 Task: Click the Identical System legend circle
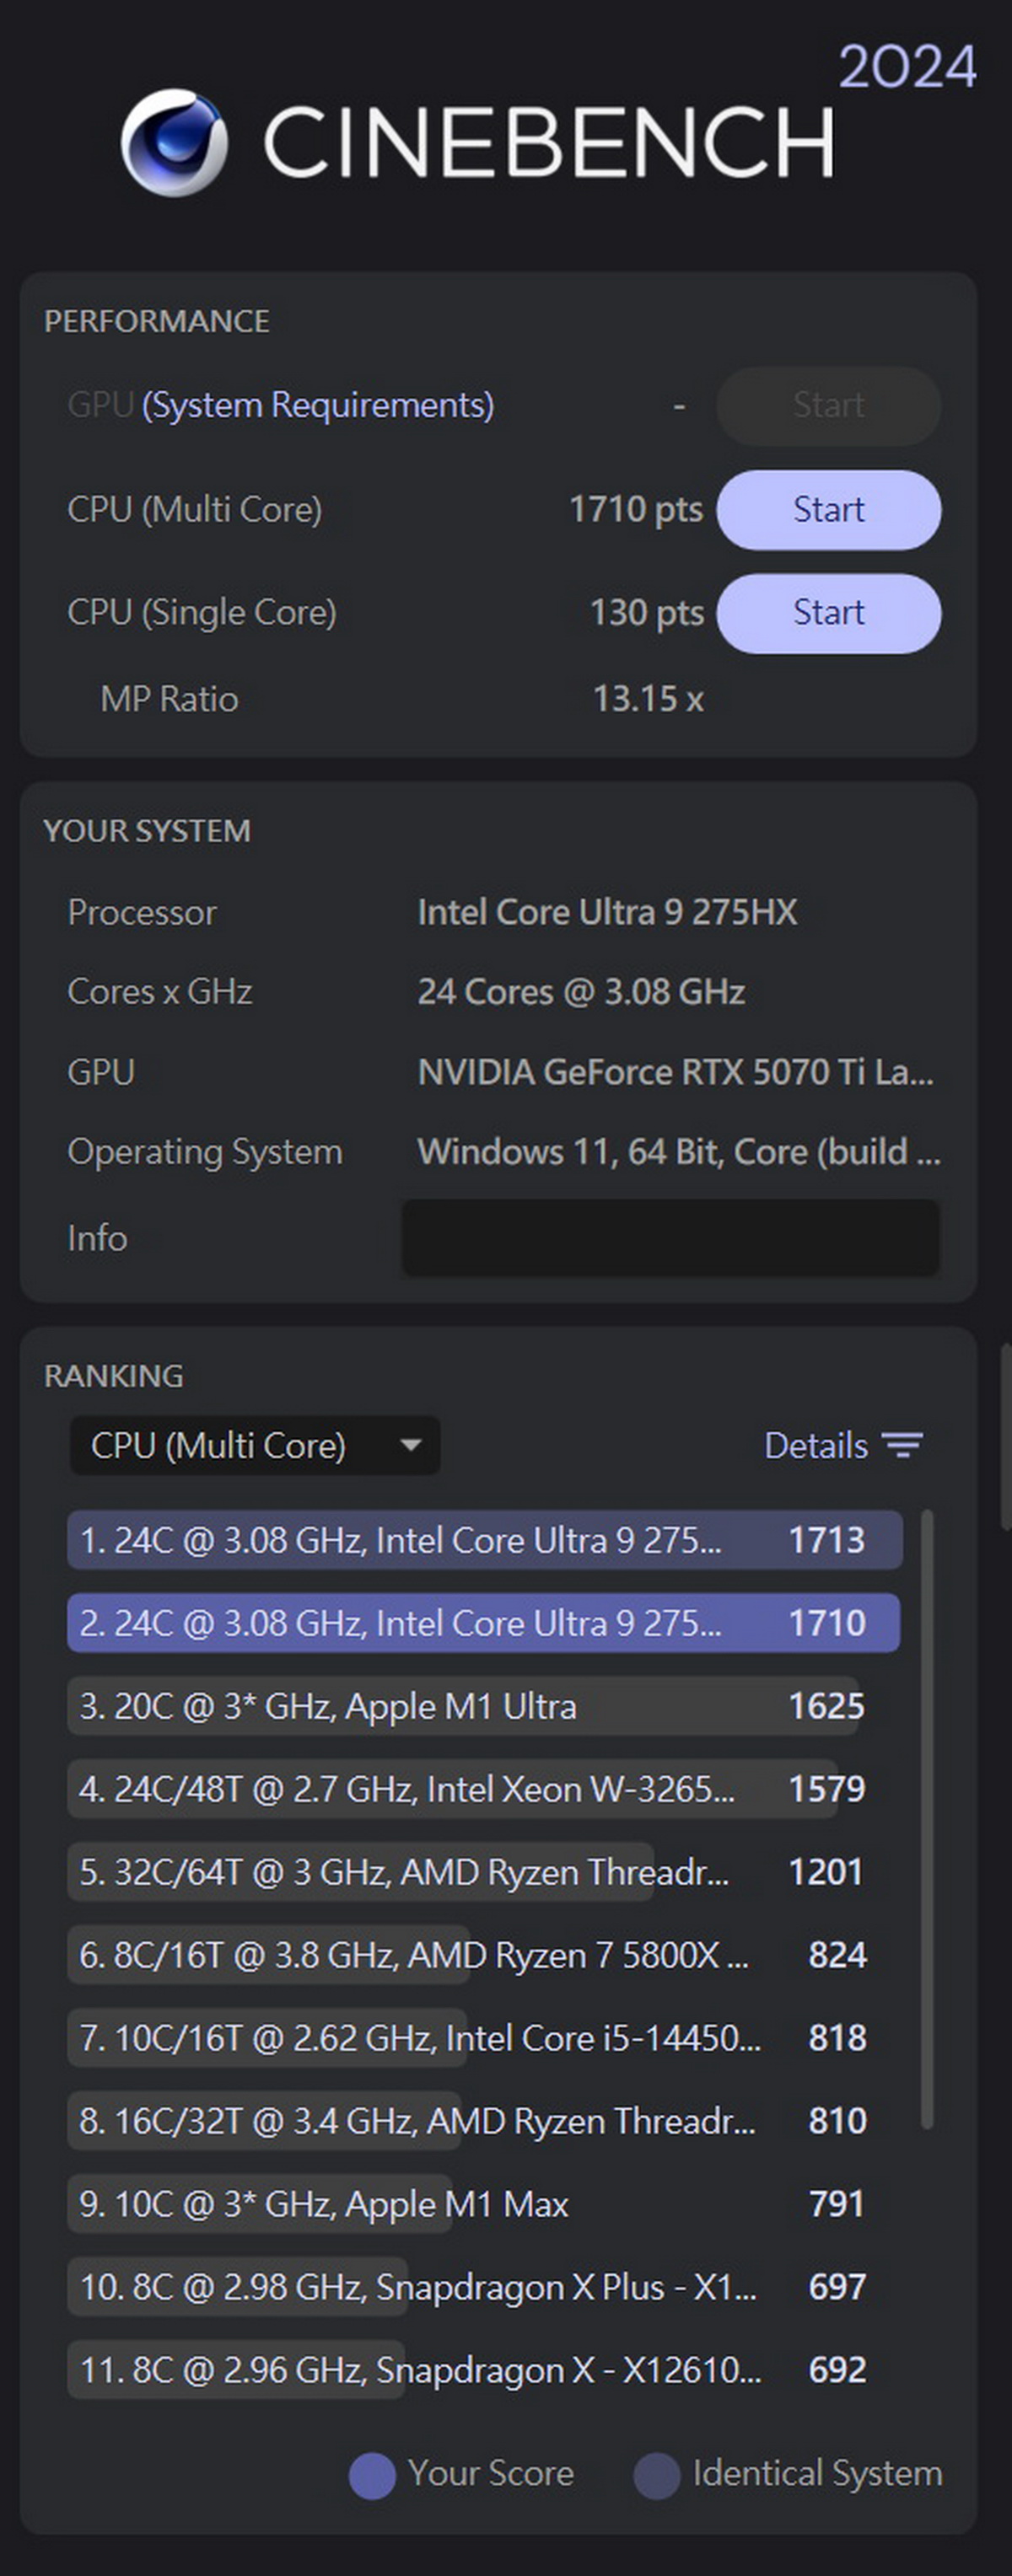coord(657,2475)
